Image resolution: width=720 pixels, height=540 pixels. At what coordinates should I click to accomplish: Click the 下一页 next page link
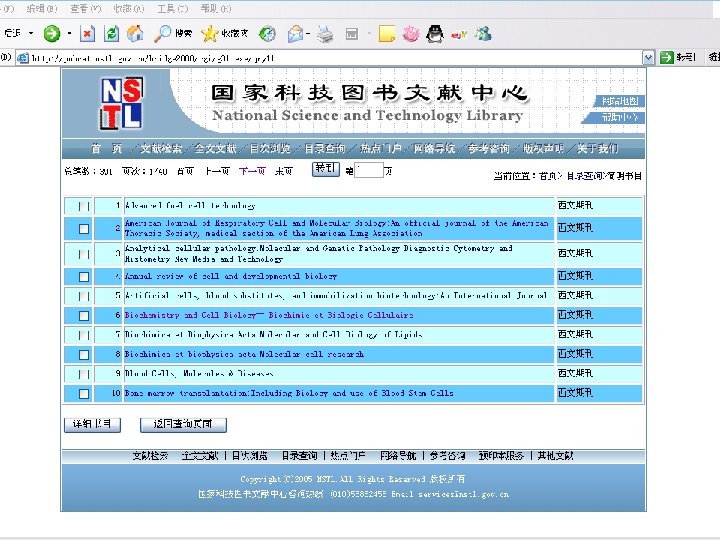(252, 171)
